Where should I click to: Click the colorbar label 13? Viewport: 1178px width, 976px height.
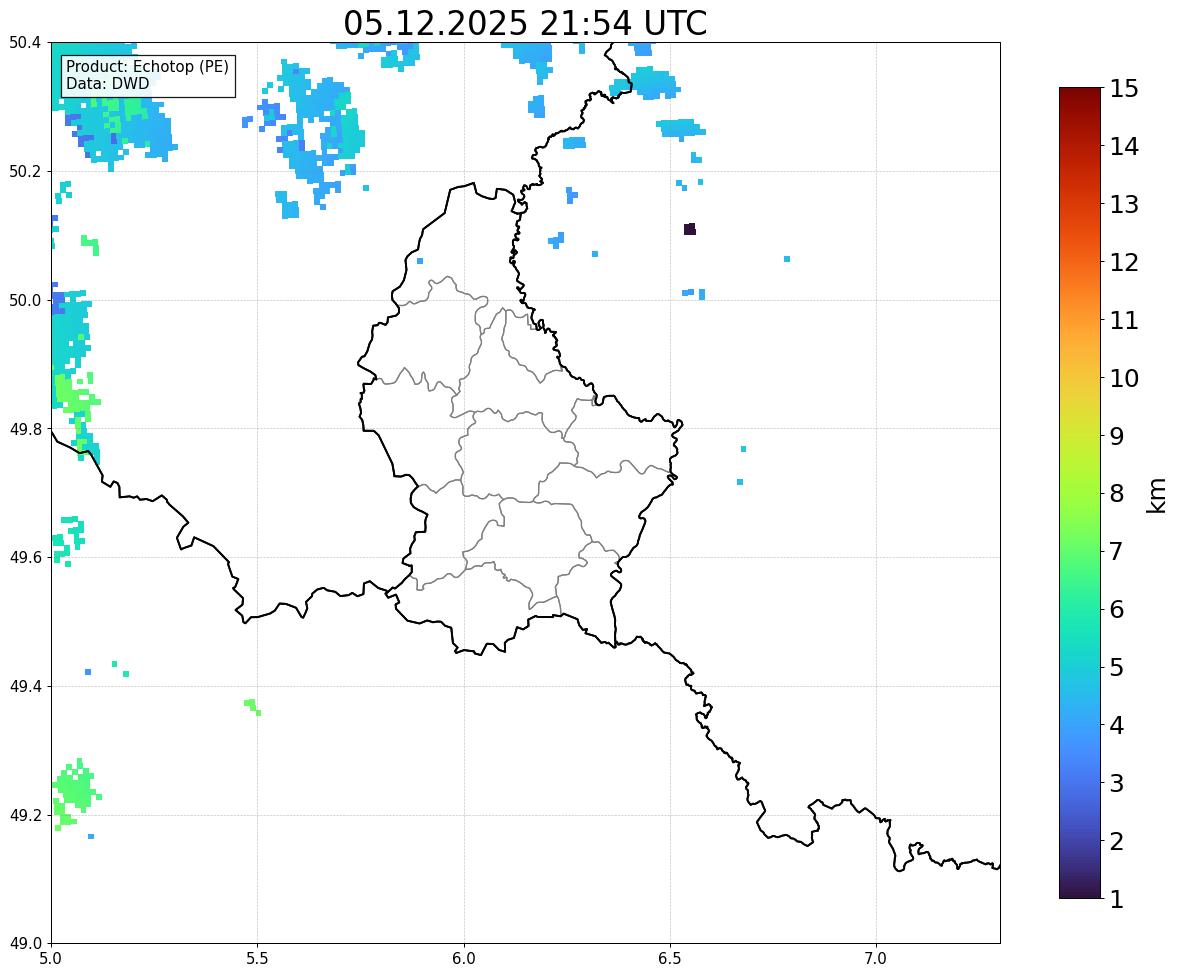[1124, 204]
